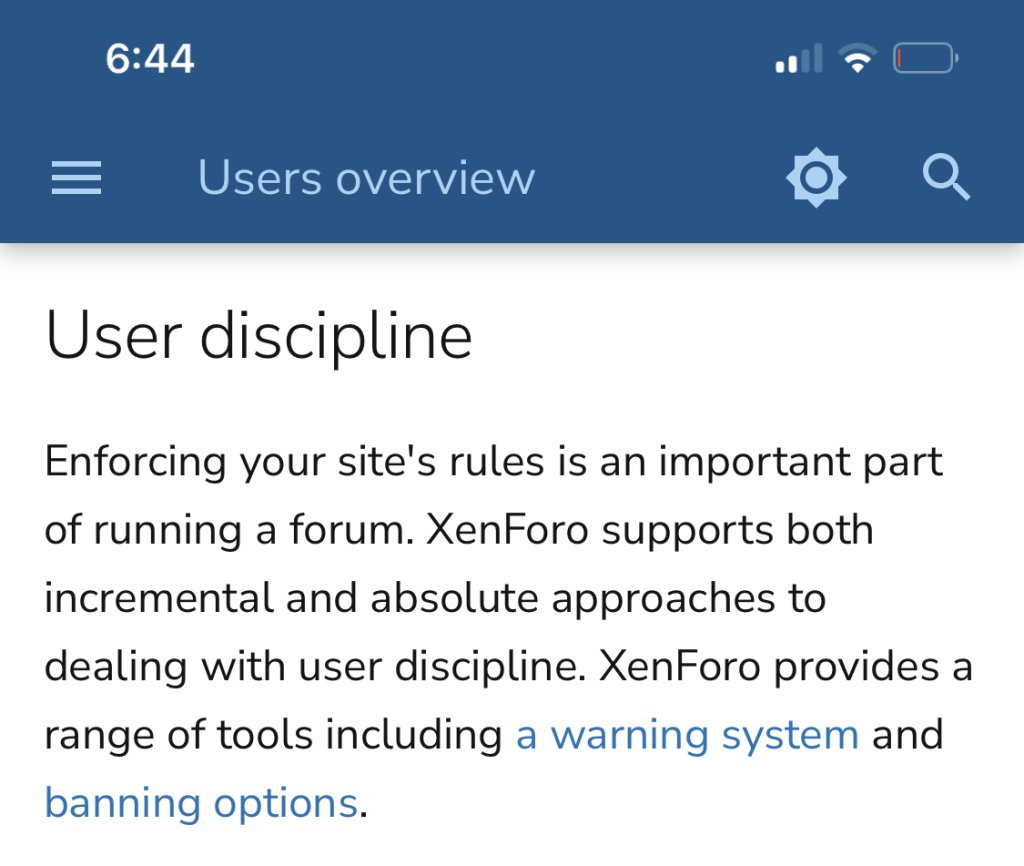Click "XenForo" before the word "provides"
1024x866 pixels.
click(680, 667)
